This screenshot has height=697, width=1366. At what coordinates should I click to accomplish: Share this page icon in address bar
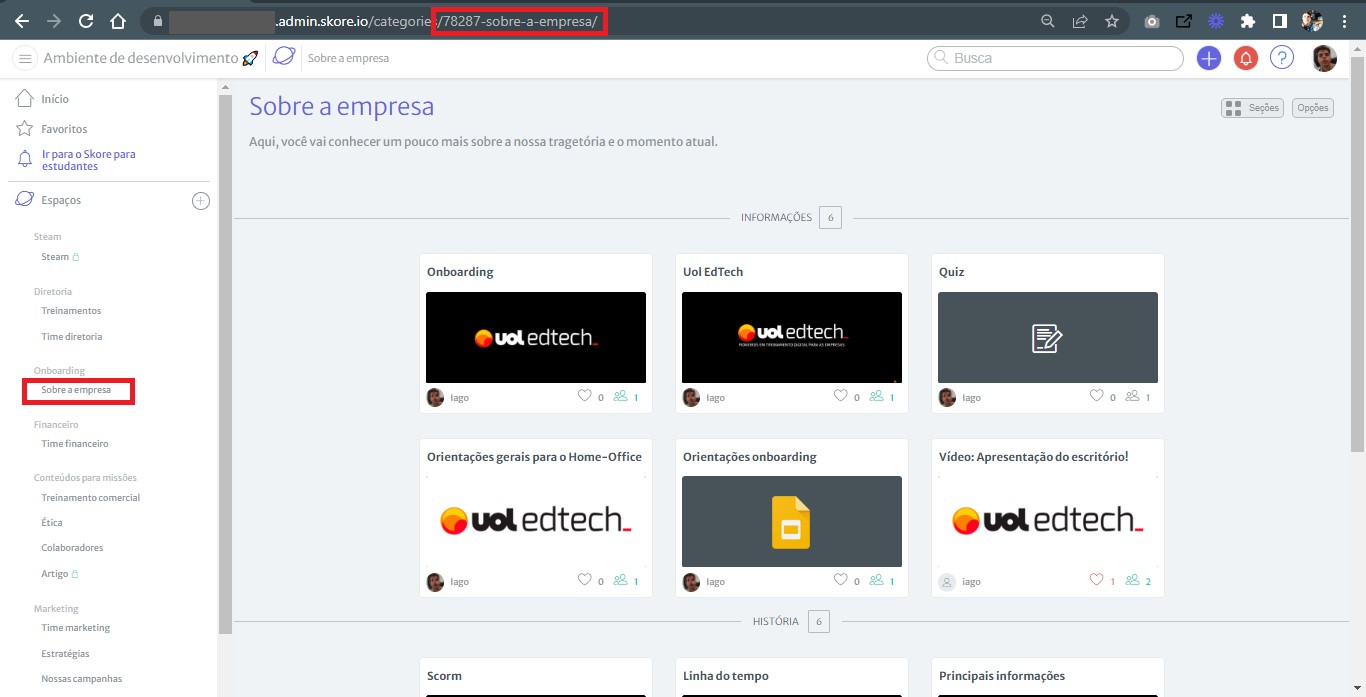coord(1080,21)
